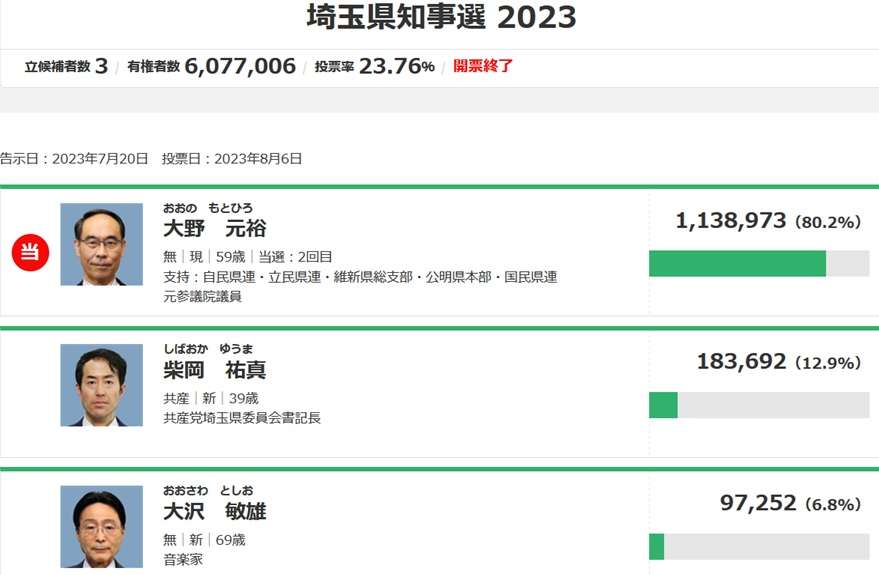Click the vote count 1,138,973
Screen dimensions: 879x575
(x=731, y=220)
